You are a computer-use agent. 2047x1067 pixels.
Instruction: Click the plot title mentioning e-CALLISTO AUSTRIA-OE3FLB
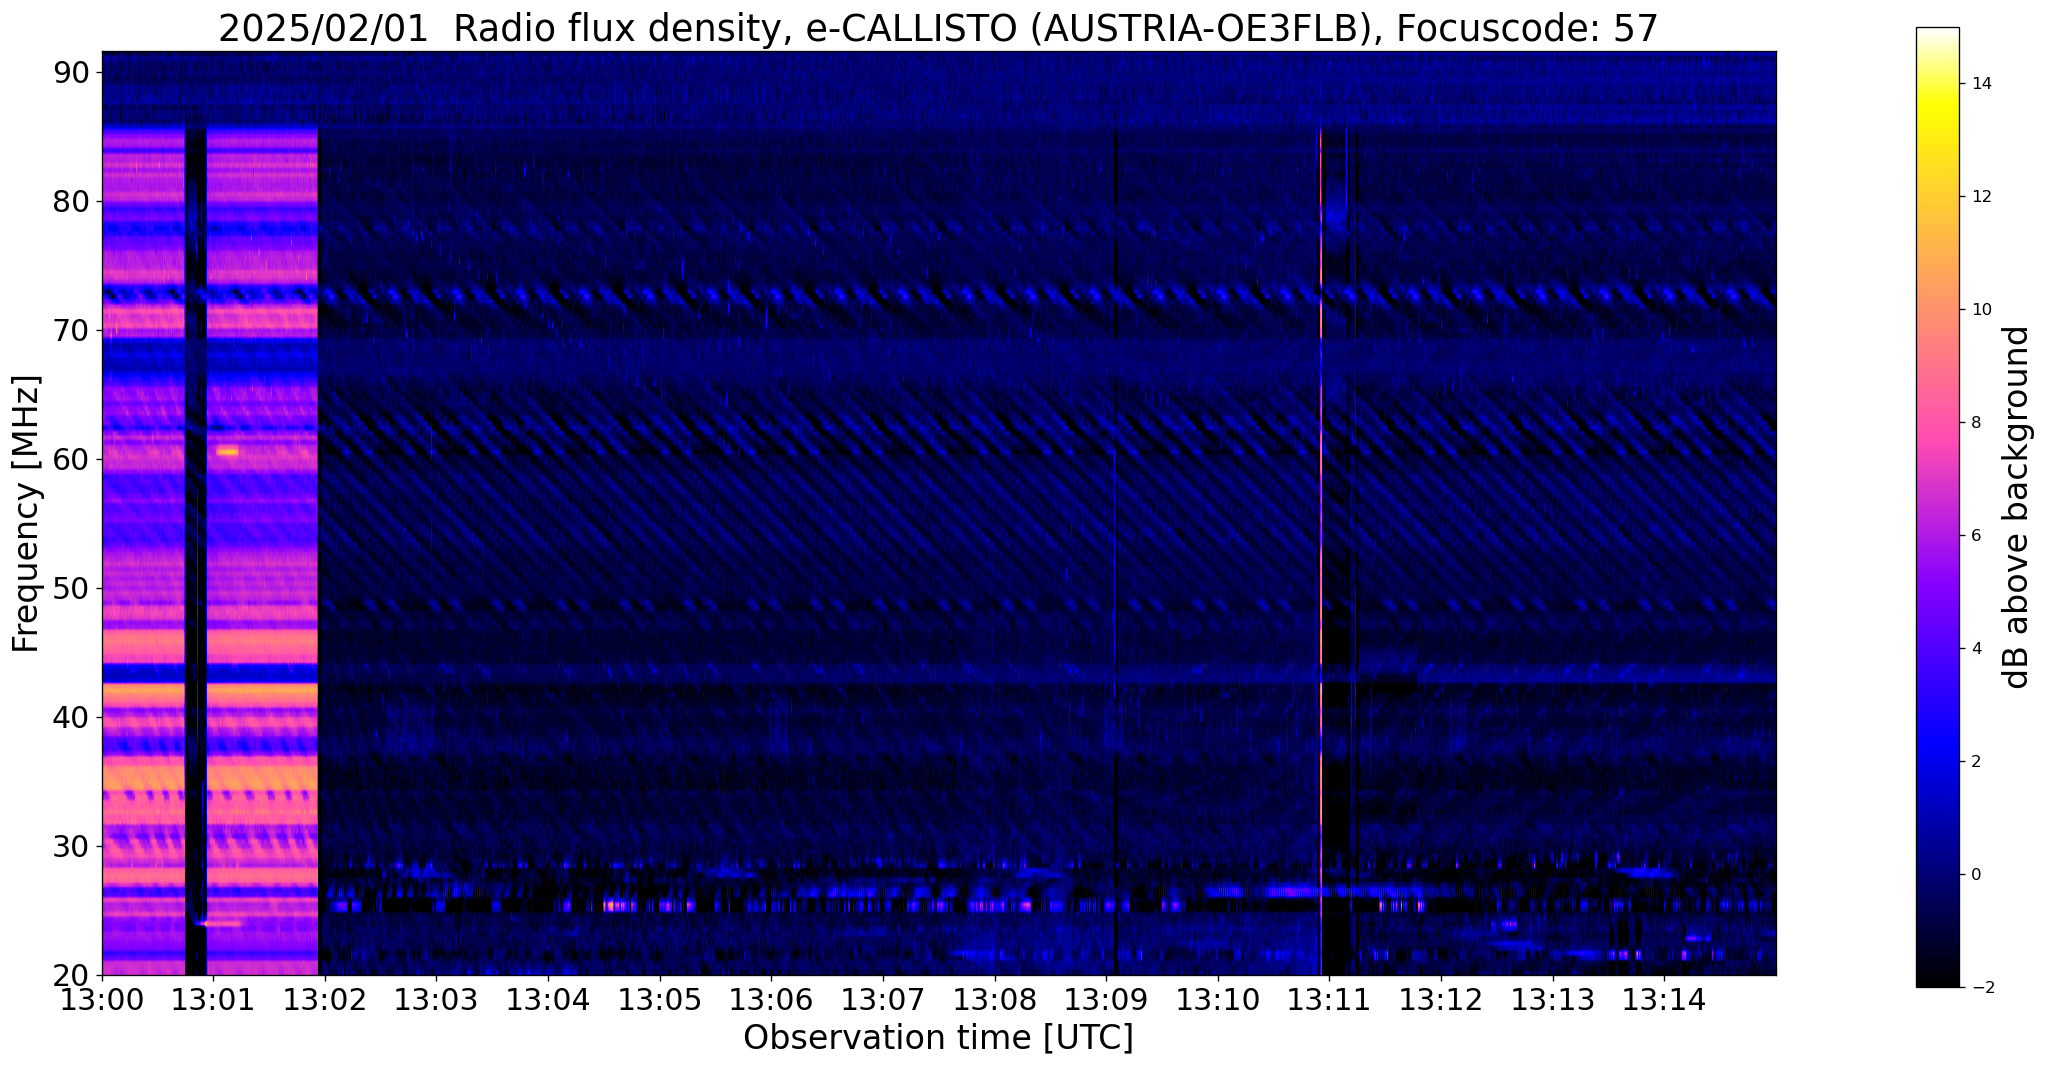(938, 29)
